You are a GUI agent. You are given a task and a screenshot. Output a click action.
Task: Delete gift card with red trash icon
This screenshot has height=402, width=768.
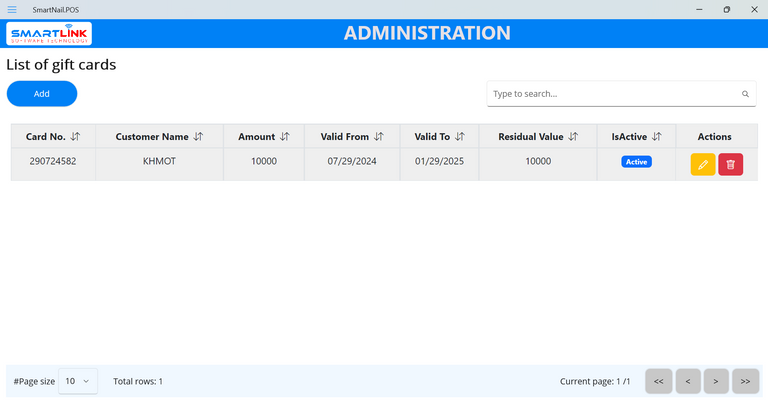(x=730, y=164)
